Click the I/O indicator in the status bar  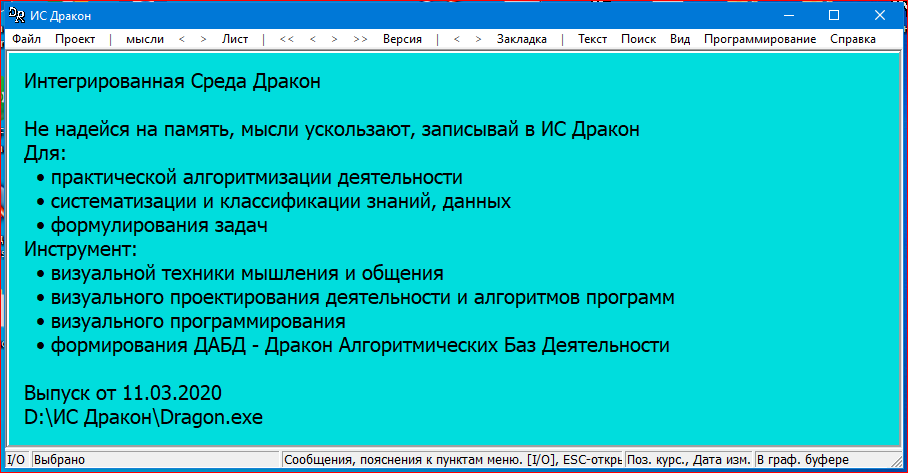tap(16, 460)
